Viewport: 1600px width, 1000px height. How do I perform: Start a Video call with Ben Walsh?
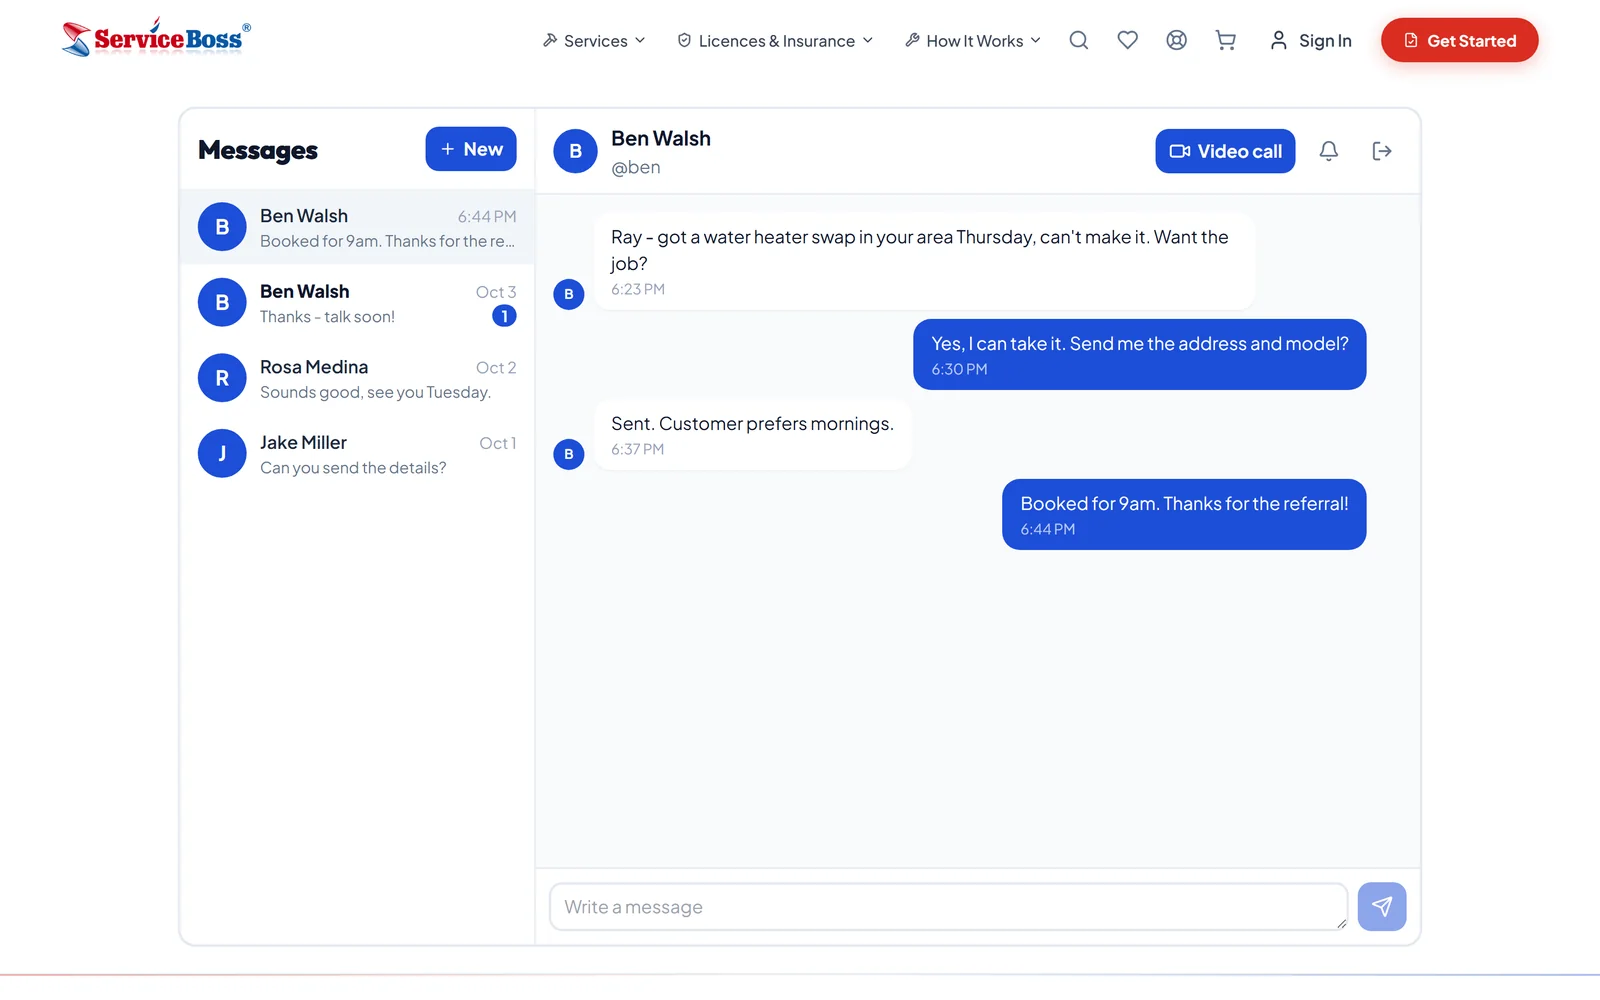(1225, 151)
